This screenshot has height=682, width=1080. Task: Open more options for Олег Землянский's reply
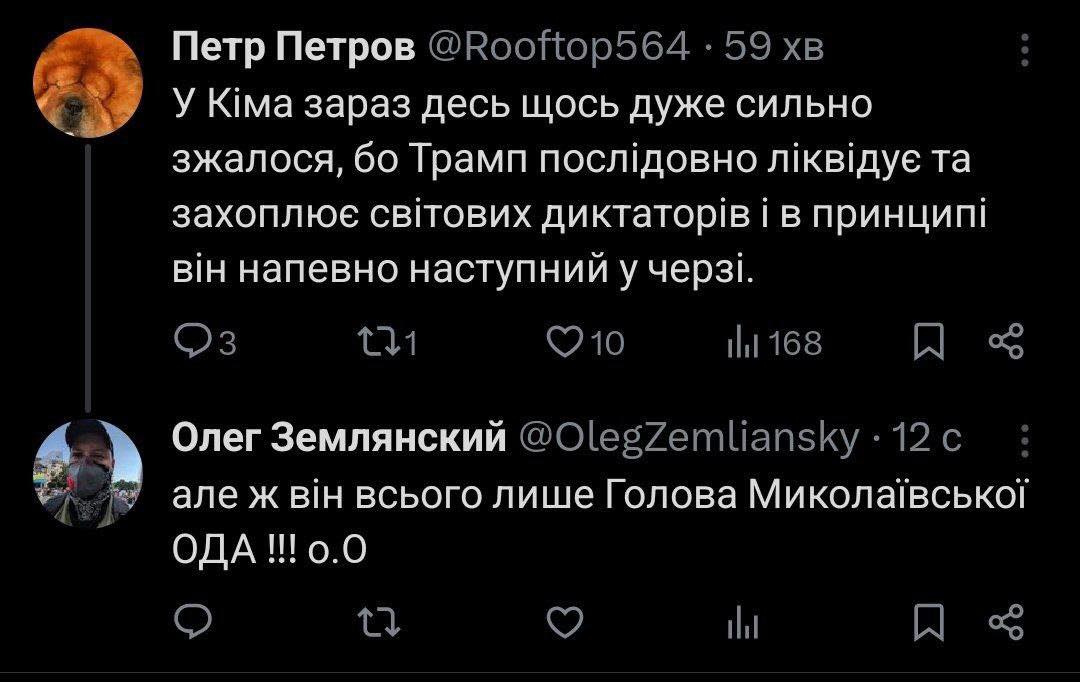1022,438
